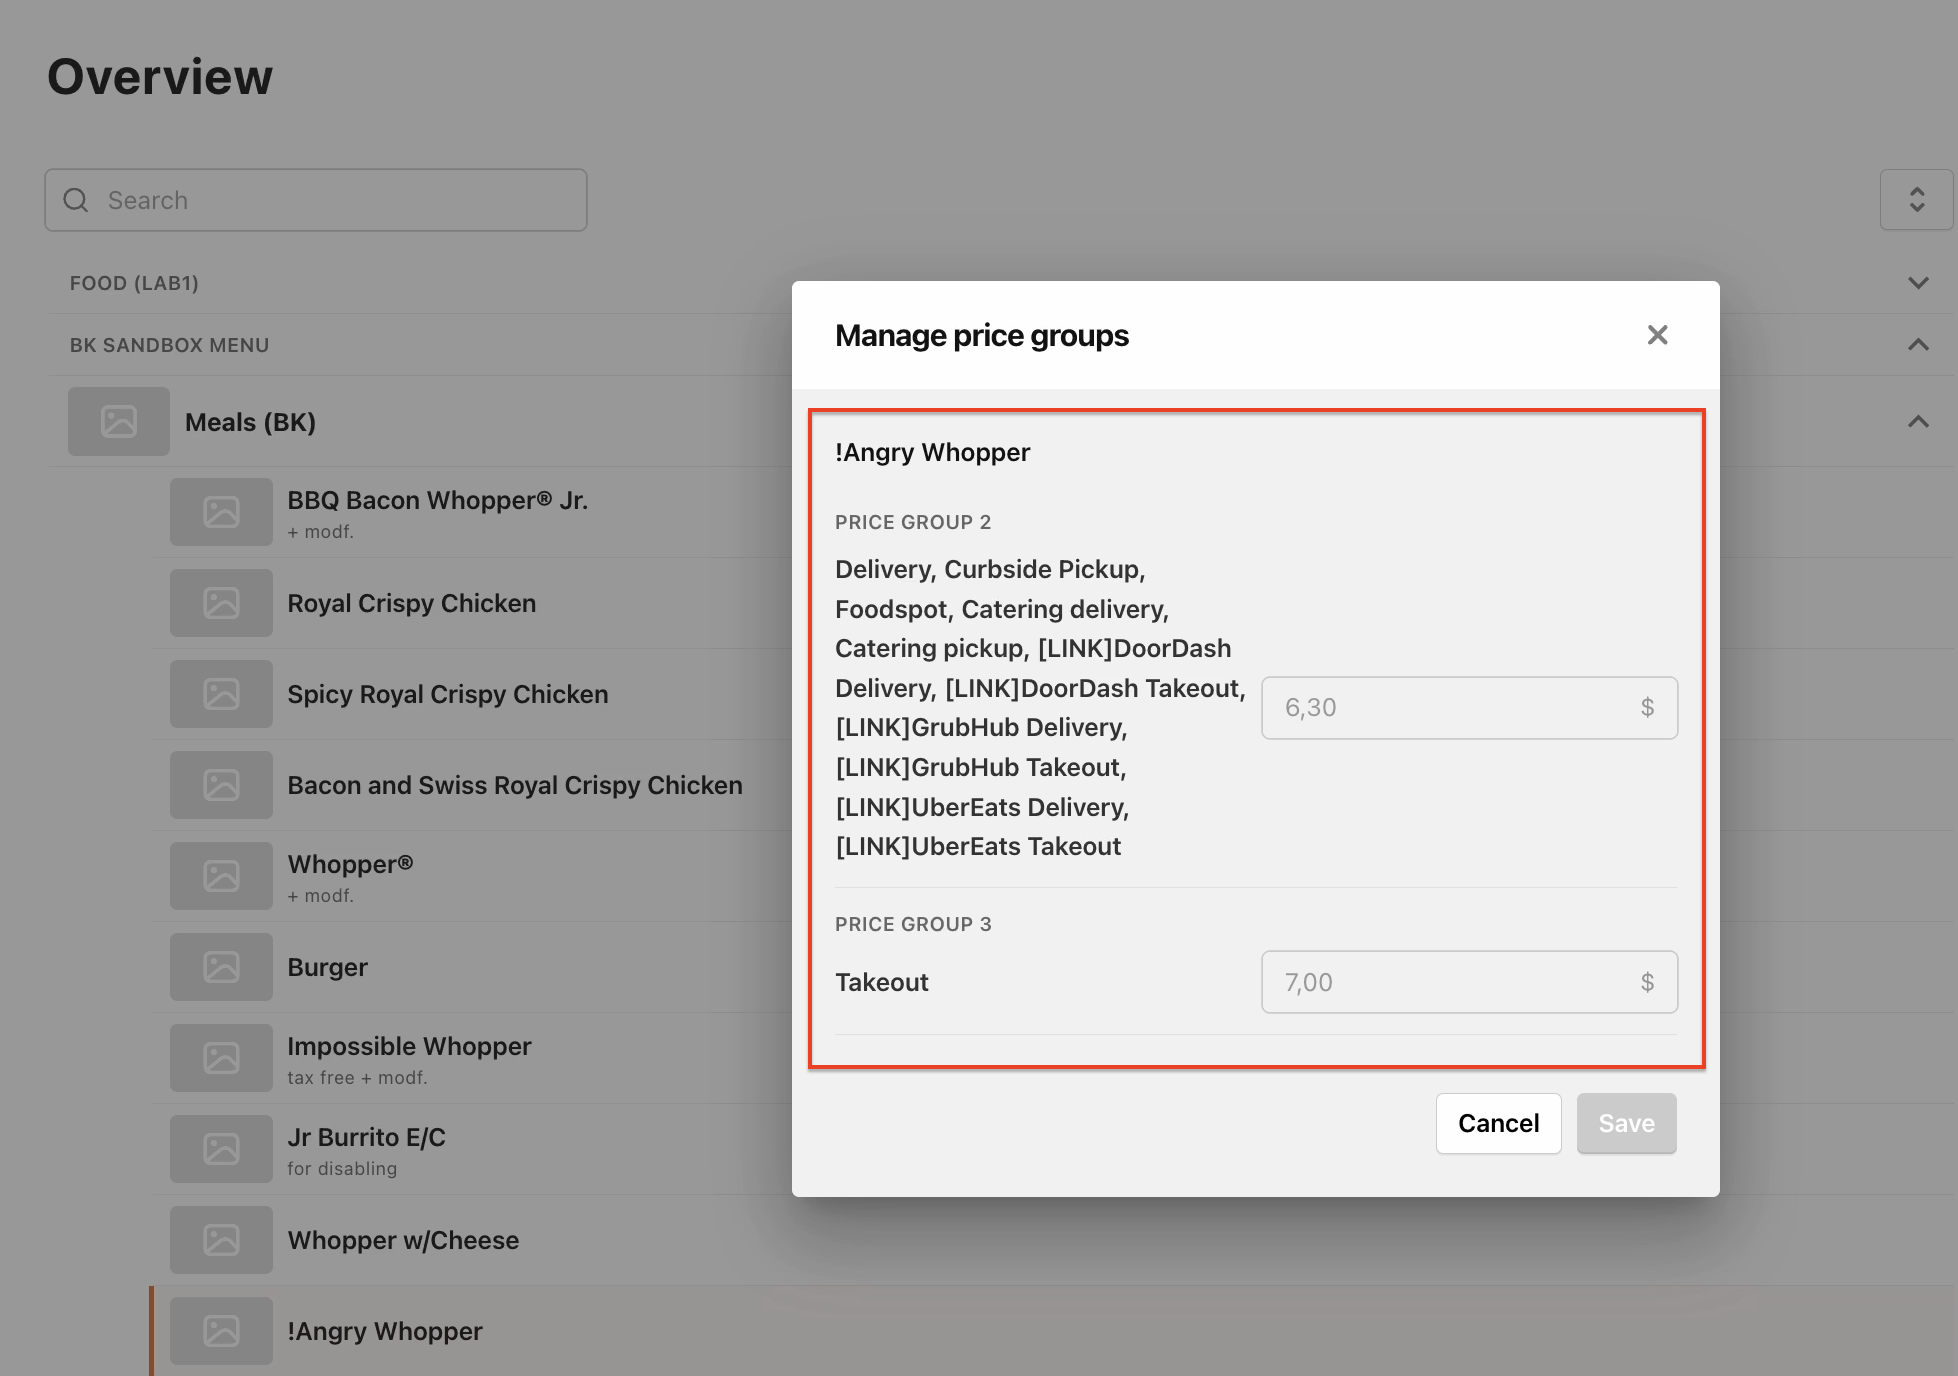Image resolution: width=1958 pixels, height=1376 pixels.
Task: Edit the Takeout price field
Action: click(1469, 982)
